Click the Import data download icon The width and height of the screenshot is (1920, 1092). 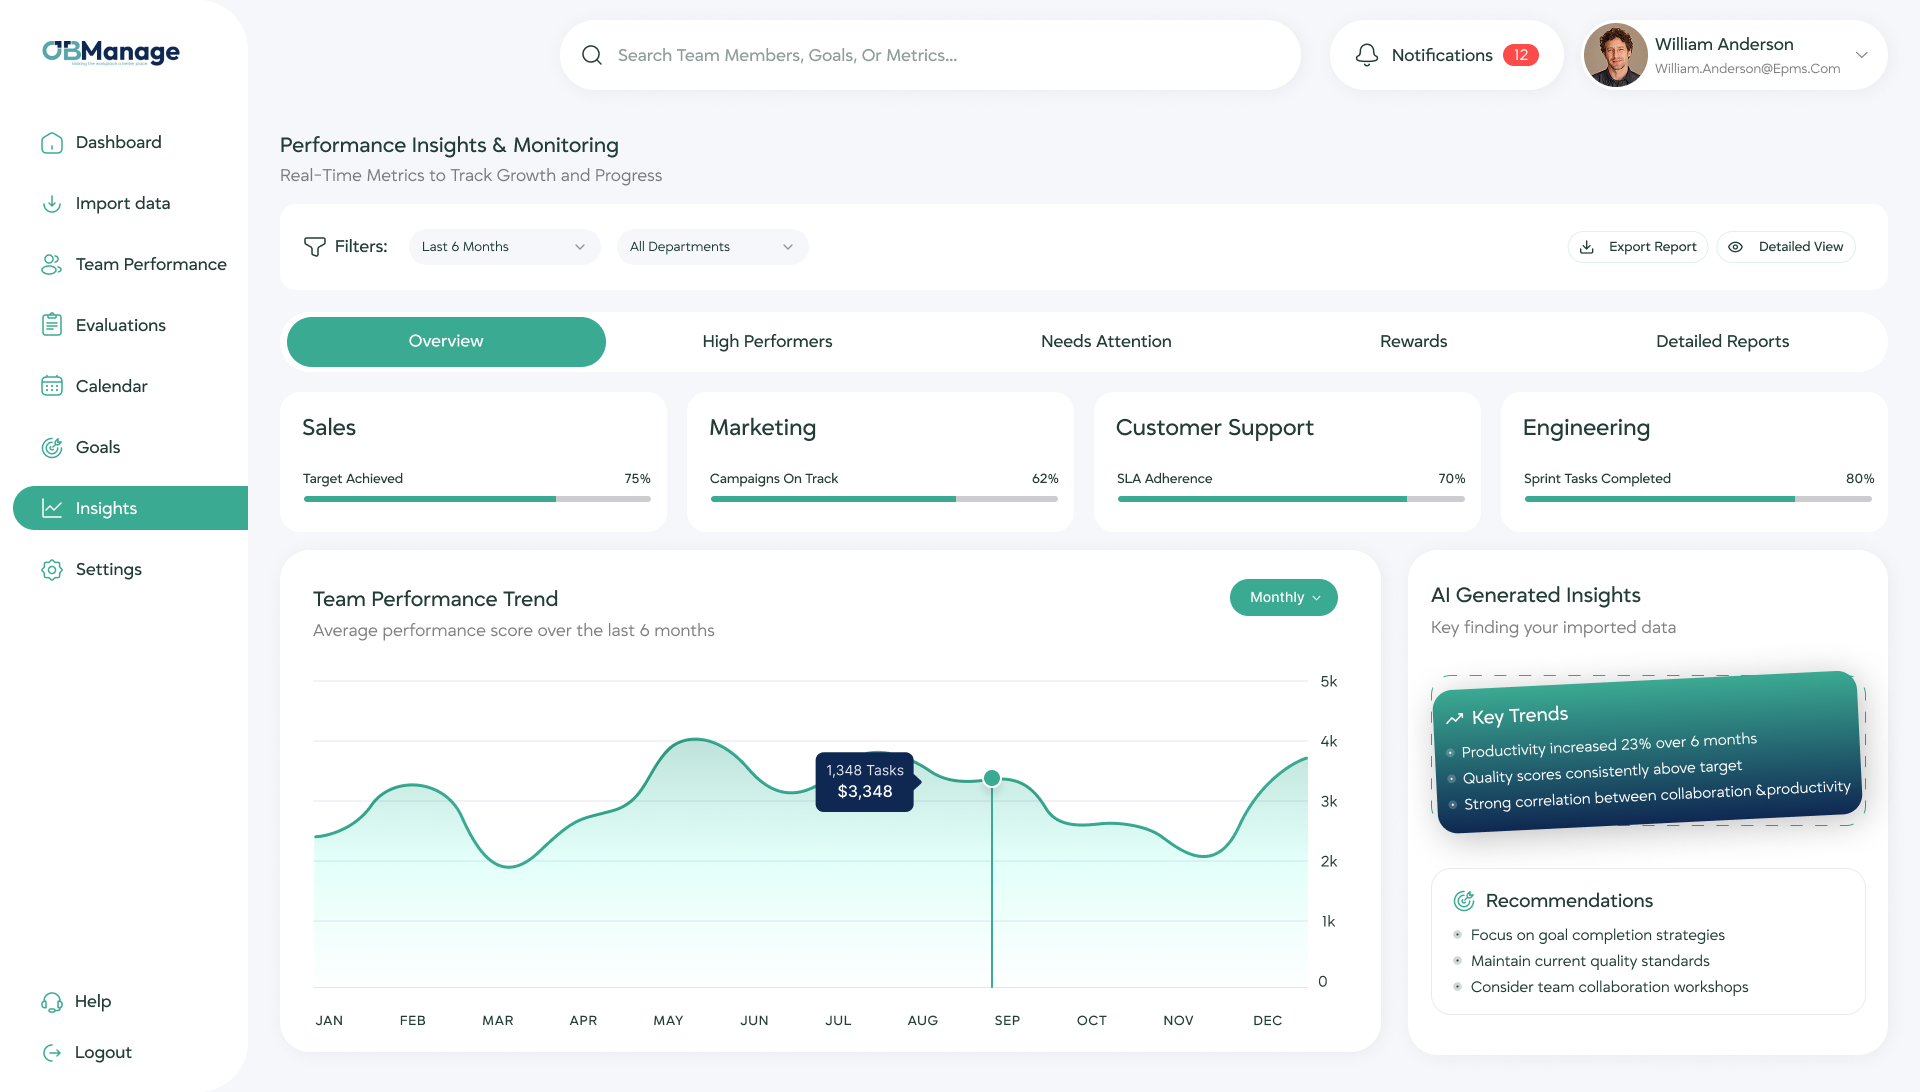[x=52, y=204]
